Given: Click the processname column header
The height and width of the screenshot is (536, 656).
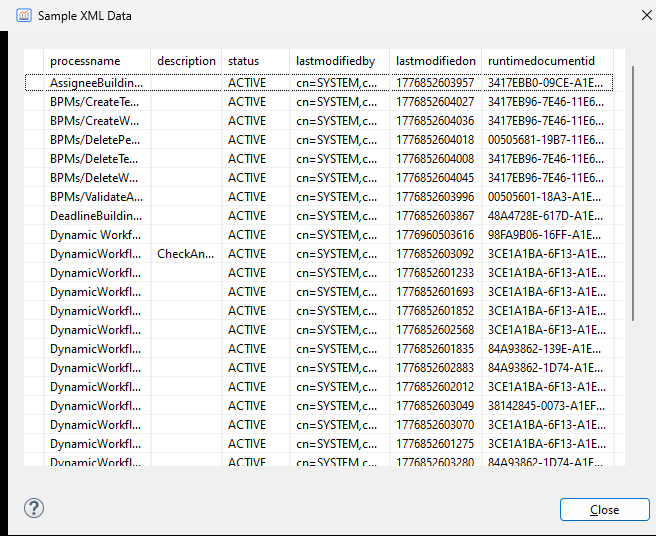Looking at the screenshot, I should [x=97, y=61].
